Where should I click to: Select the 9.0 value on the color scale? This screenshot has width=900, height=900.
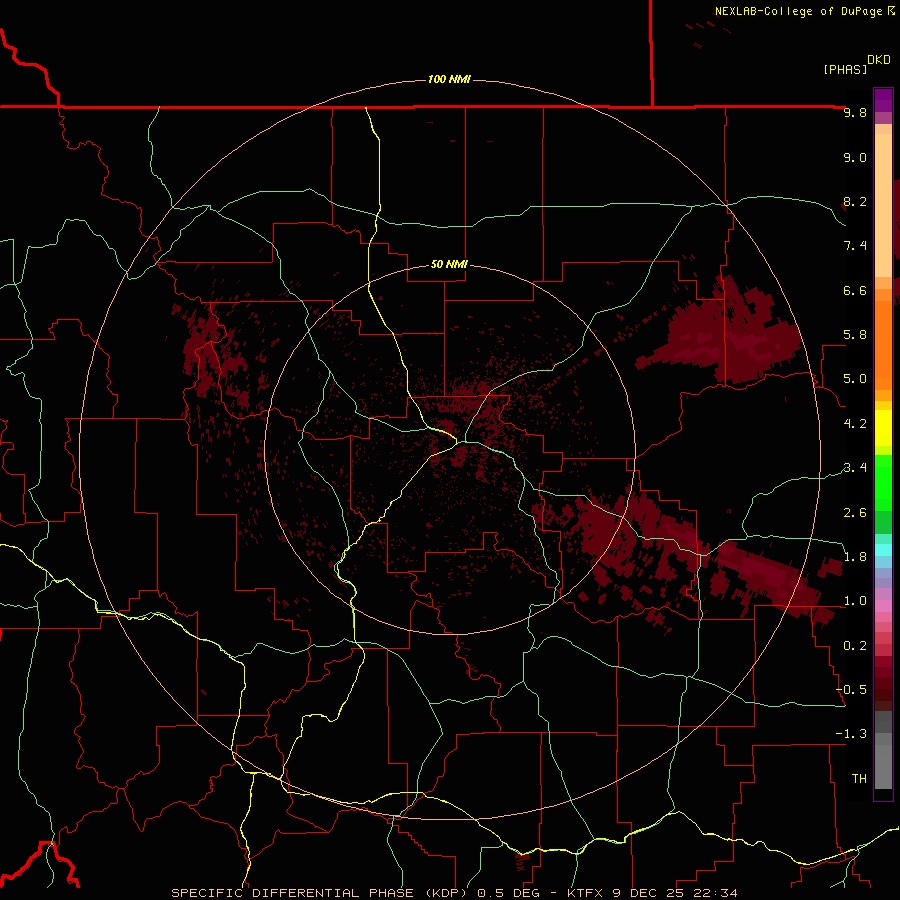tap(855, 157)
